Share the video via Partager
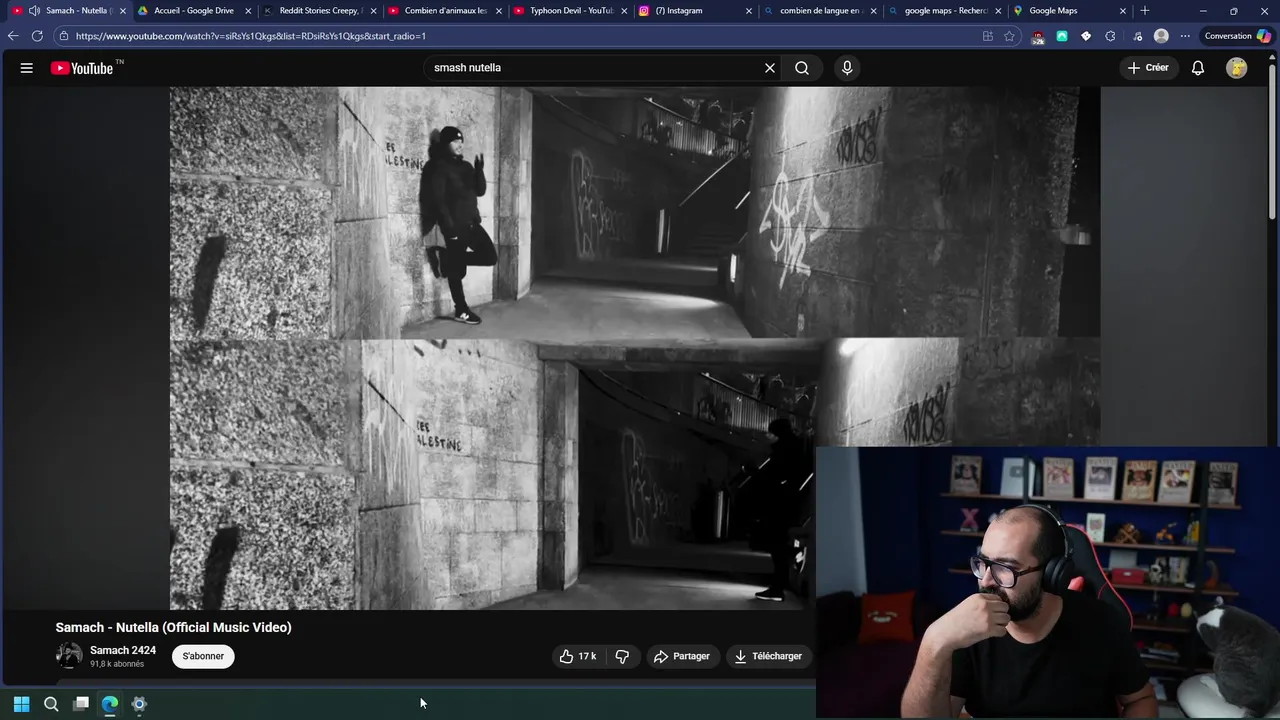Screen dimensions: 1280x720 (681, 656)
